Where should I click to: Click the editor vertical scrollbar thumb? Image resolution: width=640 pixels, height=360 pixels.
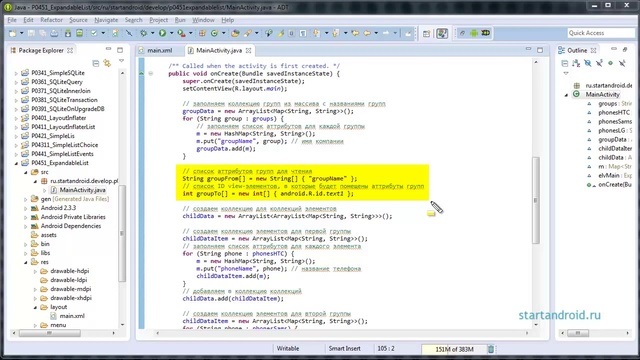coord(536,200)
